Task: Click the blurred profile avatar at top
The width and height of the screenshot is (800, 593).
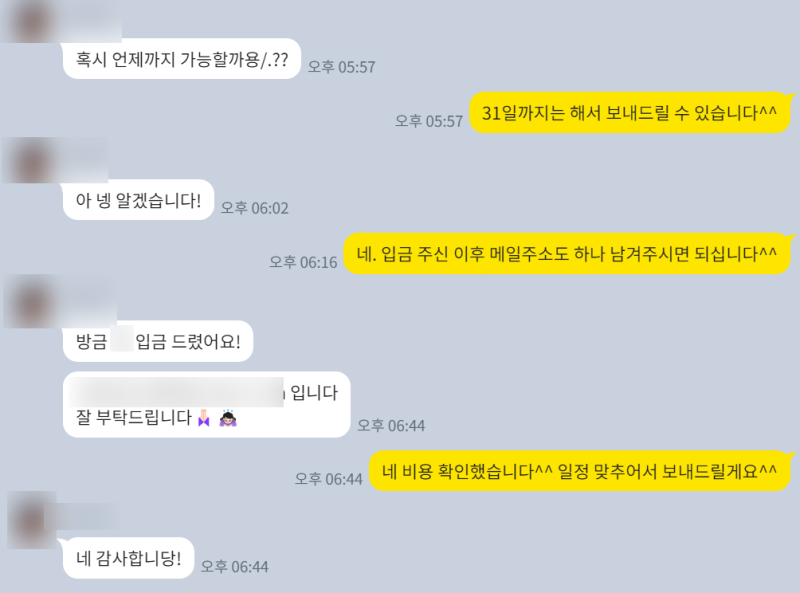Action: tap(32, 21)
